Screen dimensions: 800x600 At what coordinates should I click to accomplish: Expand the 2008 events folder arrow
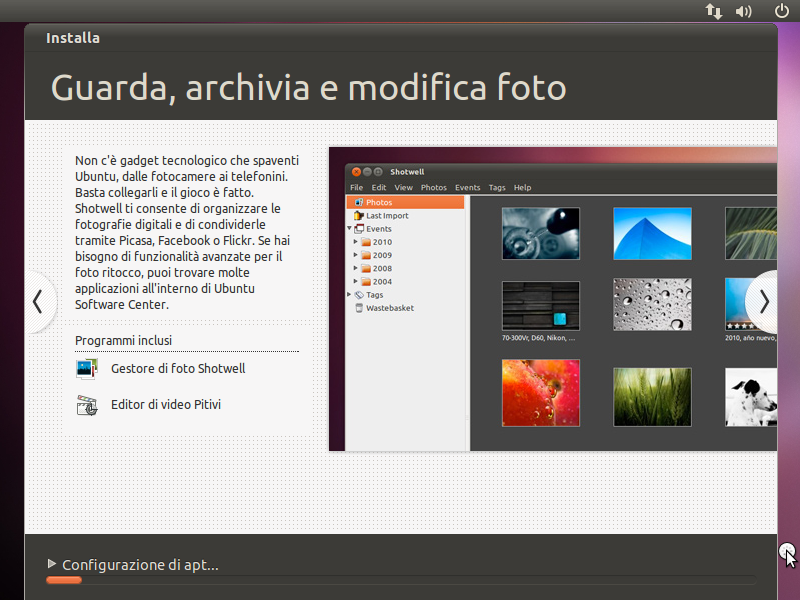[x=356, y=268]
